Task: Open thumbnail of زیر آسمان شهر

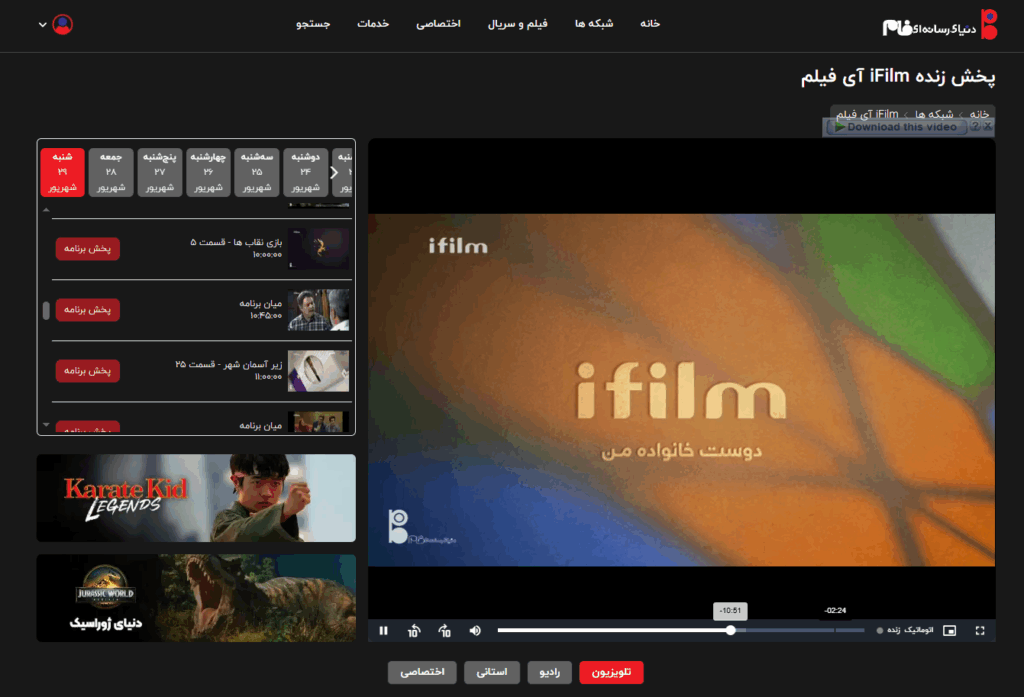Action: click(319, 371)
